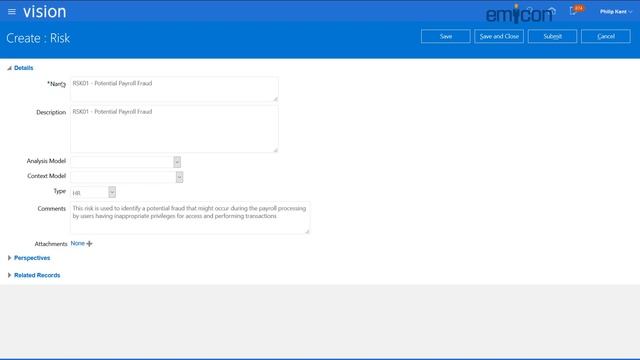This screenshot has width=640, height=360.
Task: Click the Context Model label
Action: click(47, 176)
